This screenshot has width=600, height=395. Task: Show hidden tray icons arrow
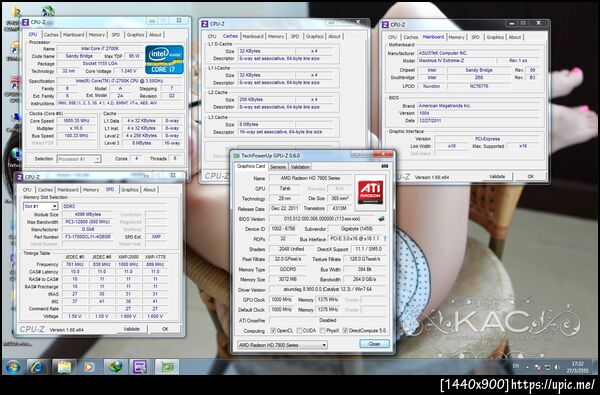[x=527, y=367]
